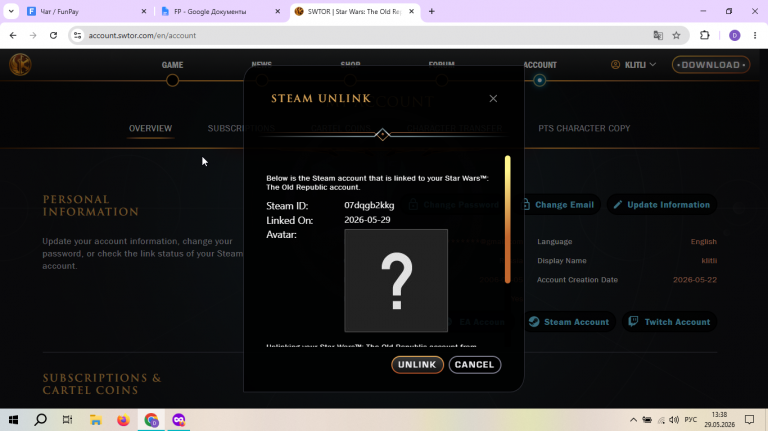Bookmark this page with the star icon
Image resolution: width=768 pixels, height=431 pixels.
point(676,35)
